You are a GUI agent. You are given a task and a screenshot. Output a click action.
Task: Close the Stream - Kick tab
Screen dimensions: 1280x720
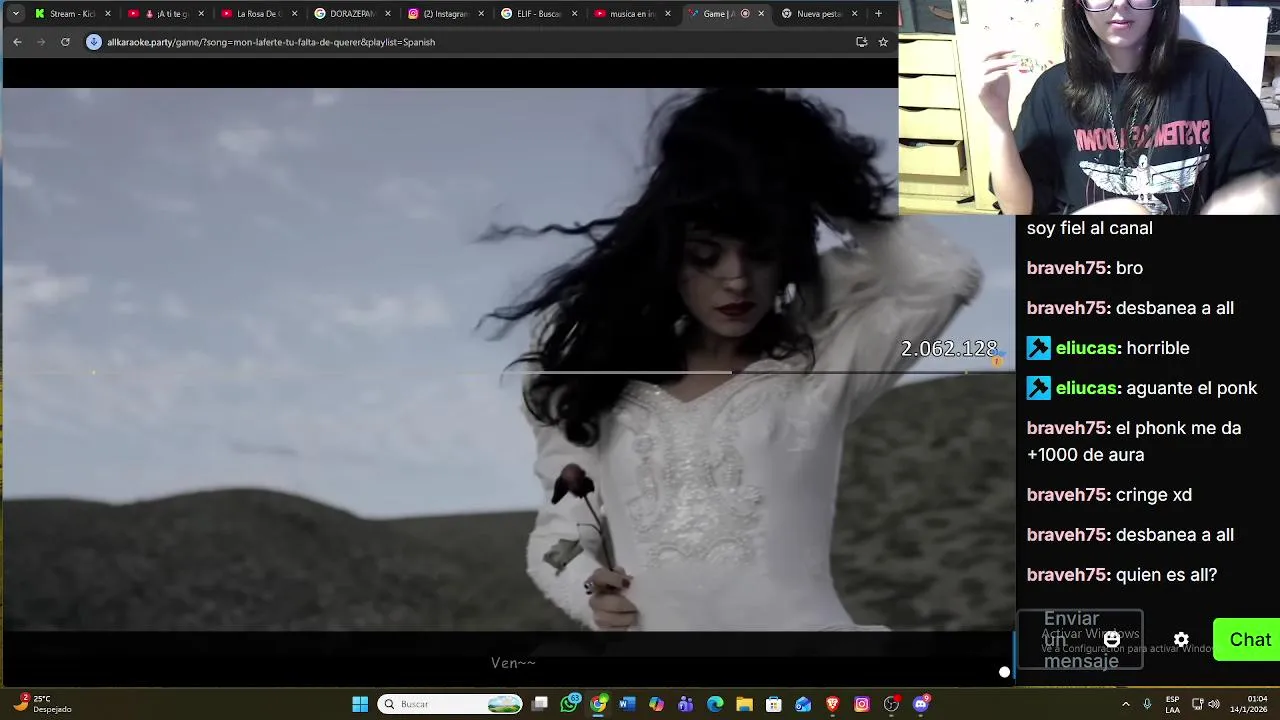(x=108, y=14)
